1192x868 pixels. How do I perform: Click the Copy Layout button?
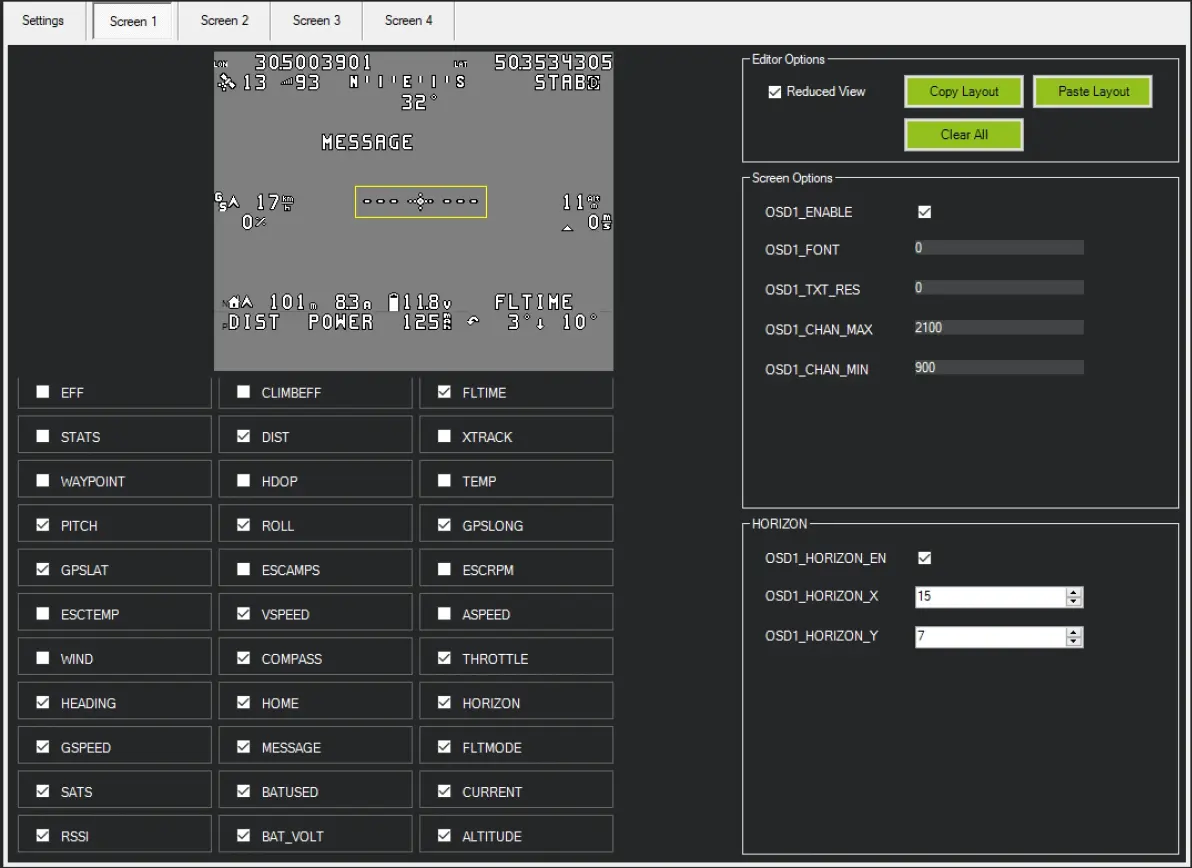(x=963, y=91)
